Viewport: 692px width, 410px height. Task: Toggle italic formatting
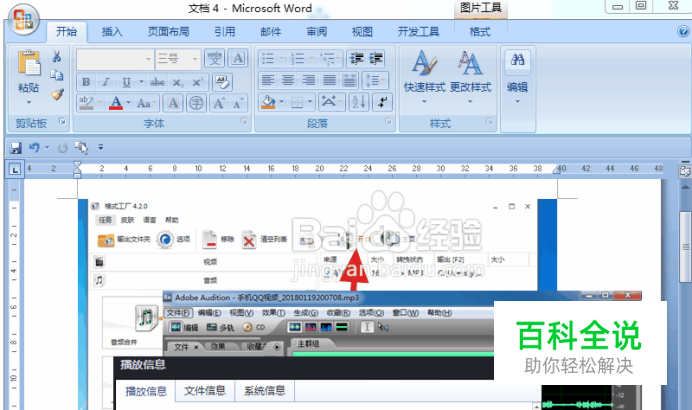pyautogui.click(x=106, y=82)
